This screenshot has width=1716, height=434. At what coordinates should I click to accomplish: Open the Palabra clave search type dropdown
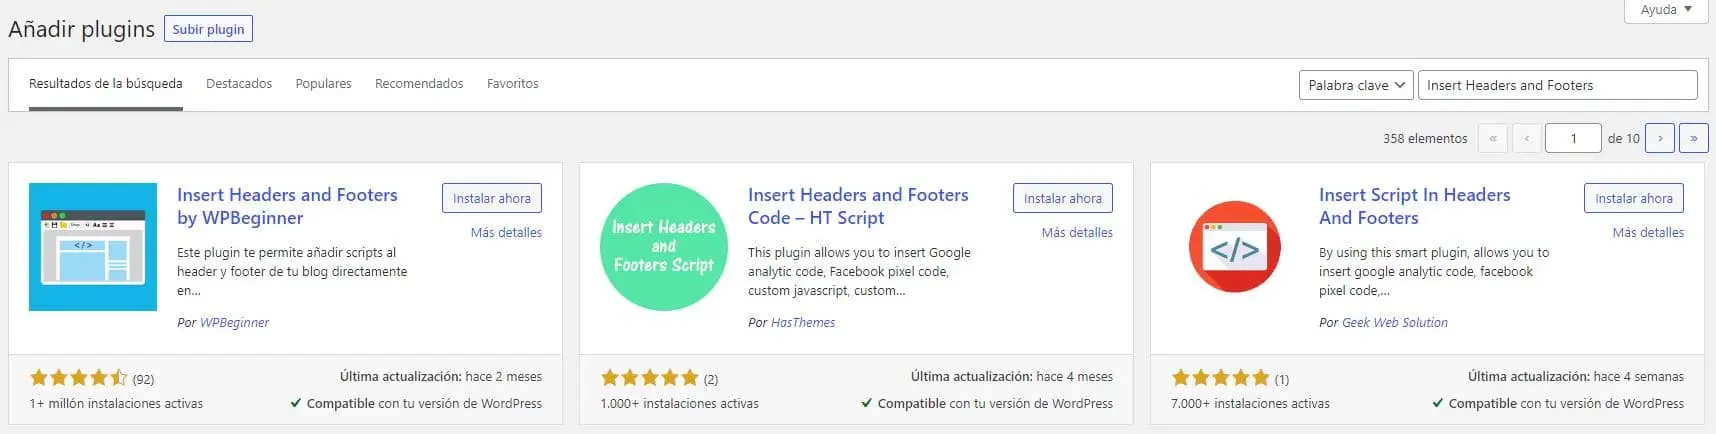[1356, 85]
